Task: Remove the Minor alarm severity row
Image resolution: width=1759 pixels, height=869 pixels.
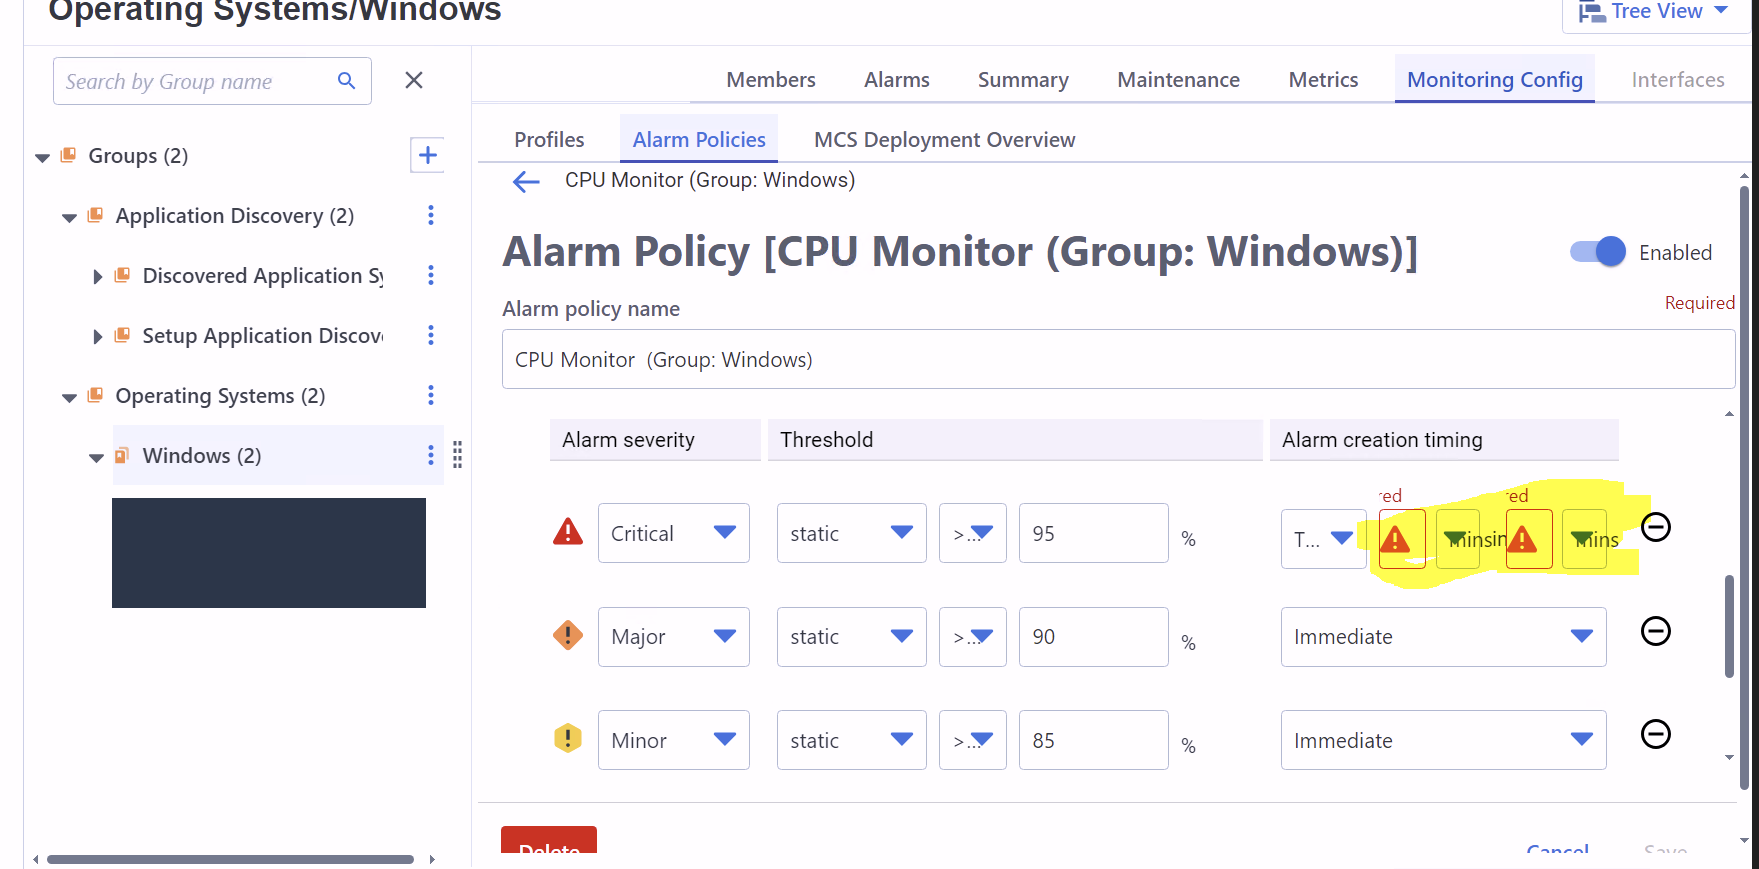Action: pyautogui.click(x=1655, y=734)
